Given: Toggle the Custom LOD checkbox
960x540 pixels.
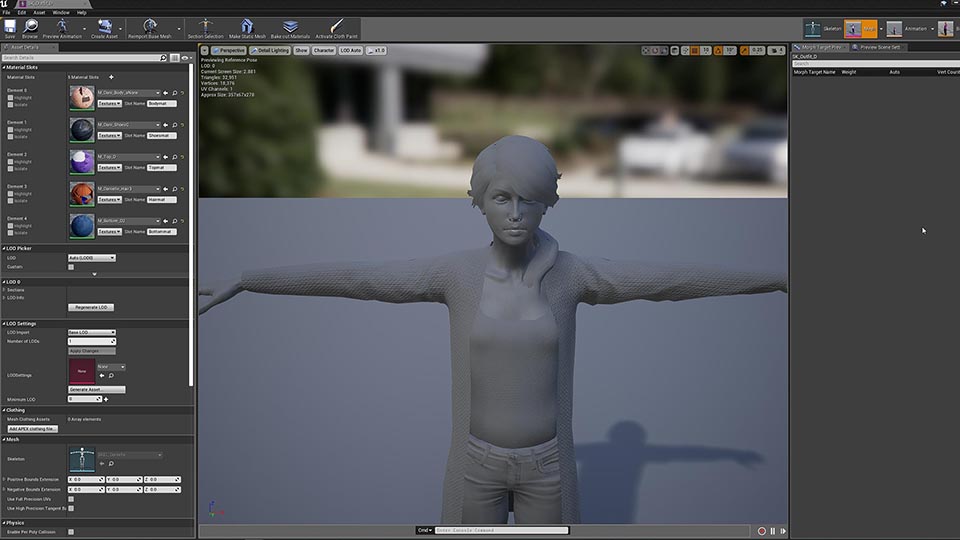Looking at the screenshot, I should (x=71, y=267).
